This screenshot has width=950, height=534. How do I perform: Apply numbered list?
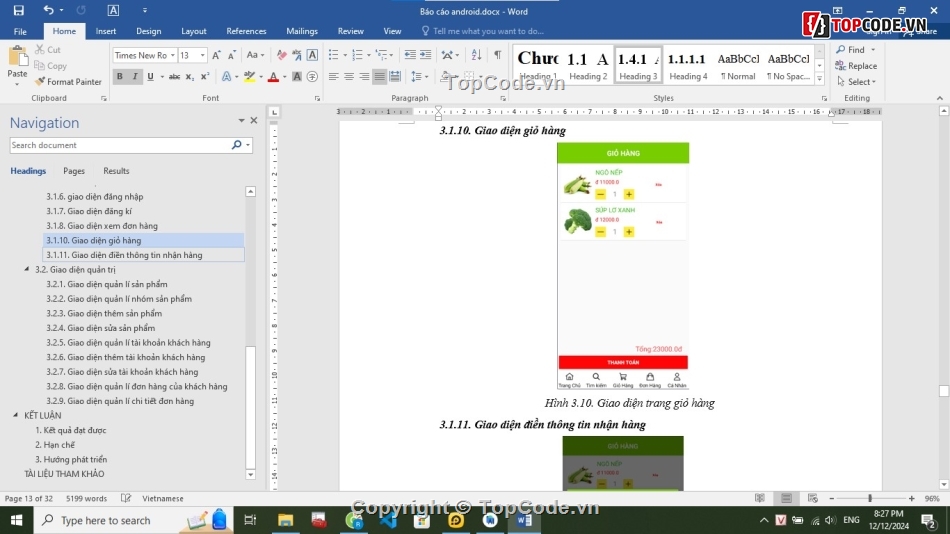[357, 55]
